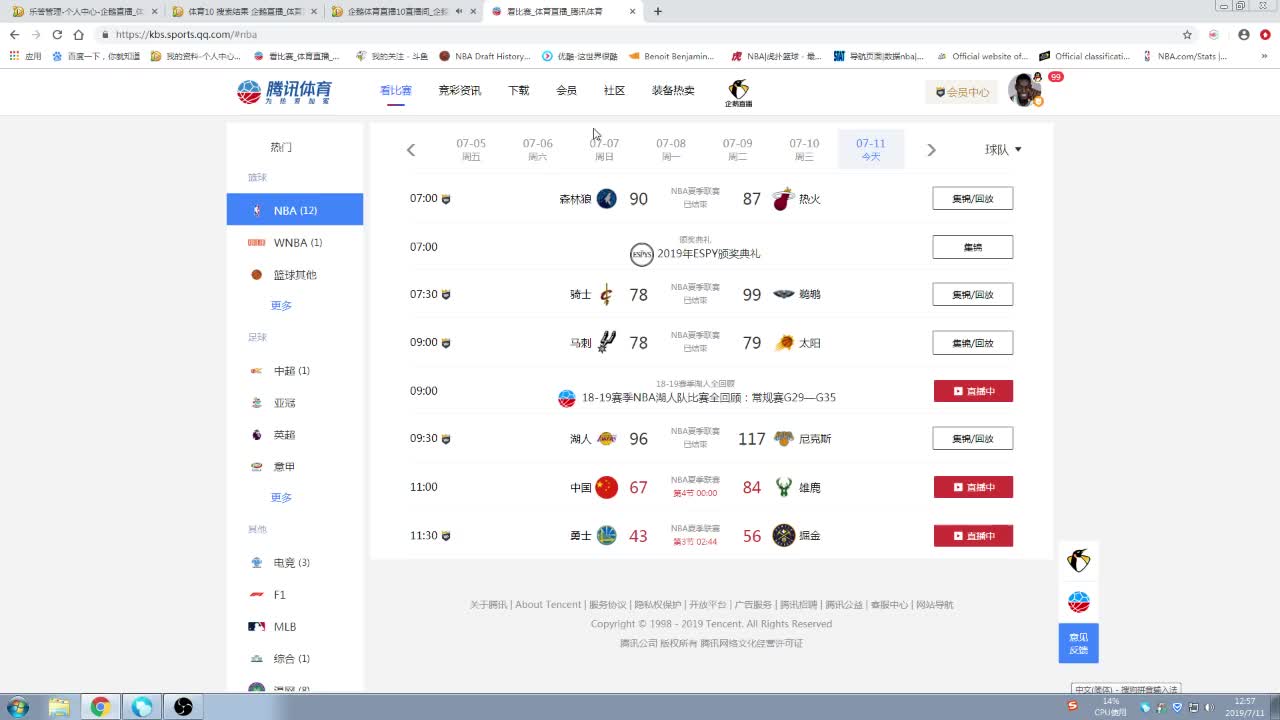Click the Timberwolves team logo

pos(607,199)
